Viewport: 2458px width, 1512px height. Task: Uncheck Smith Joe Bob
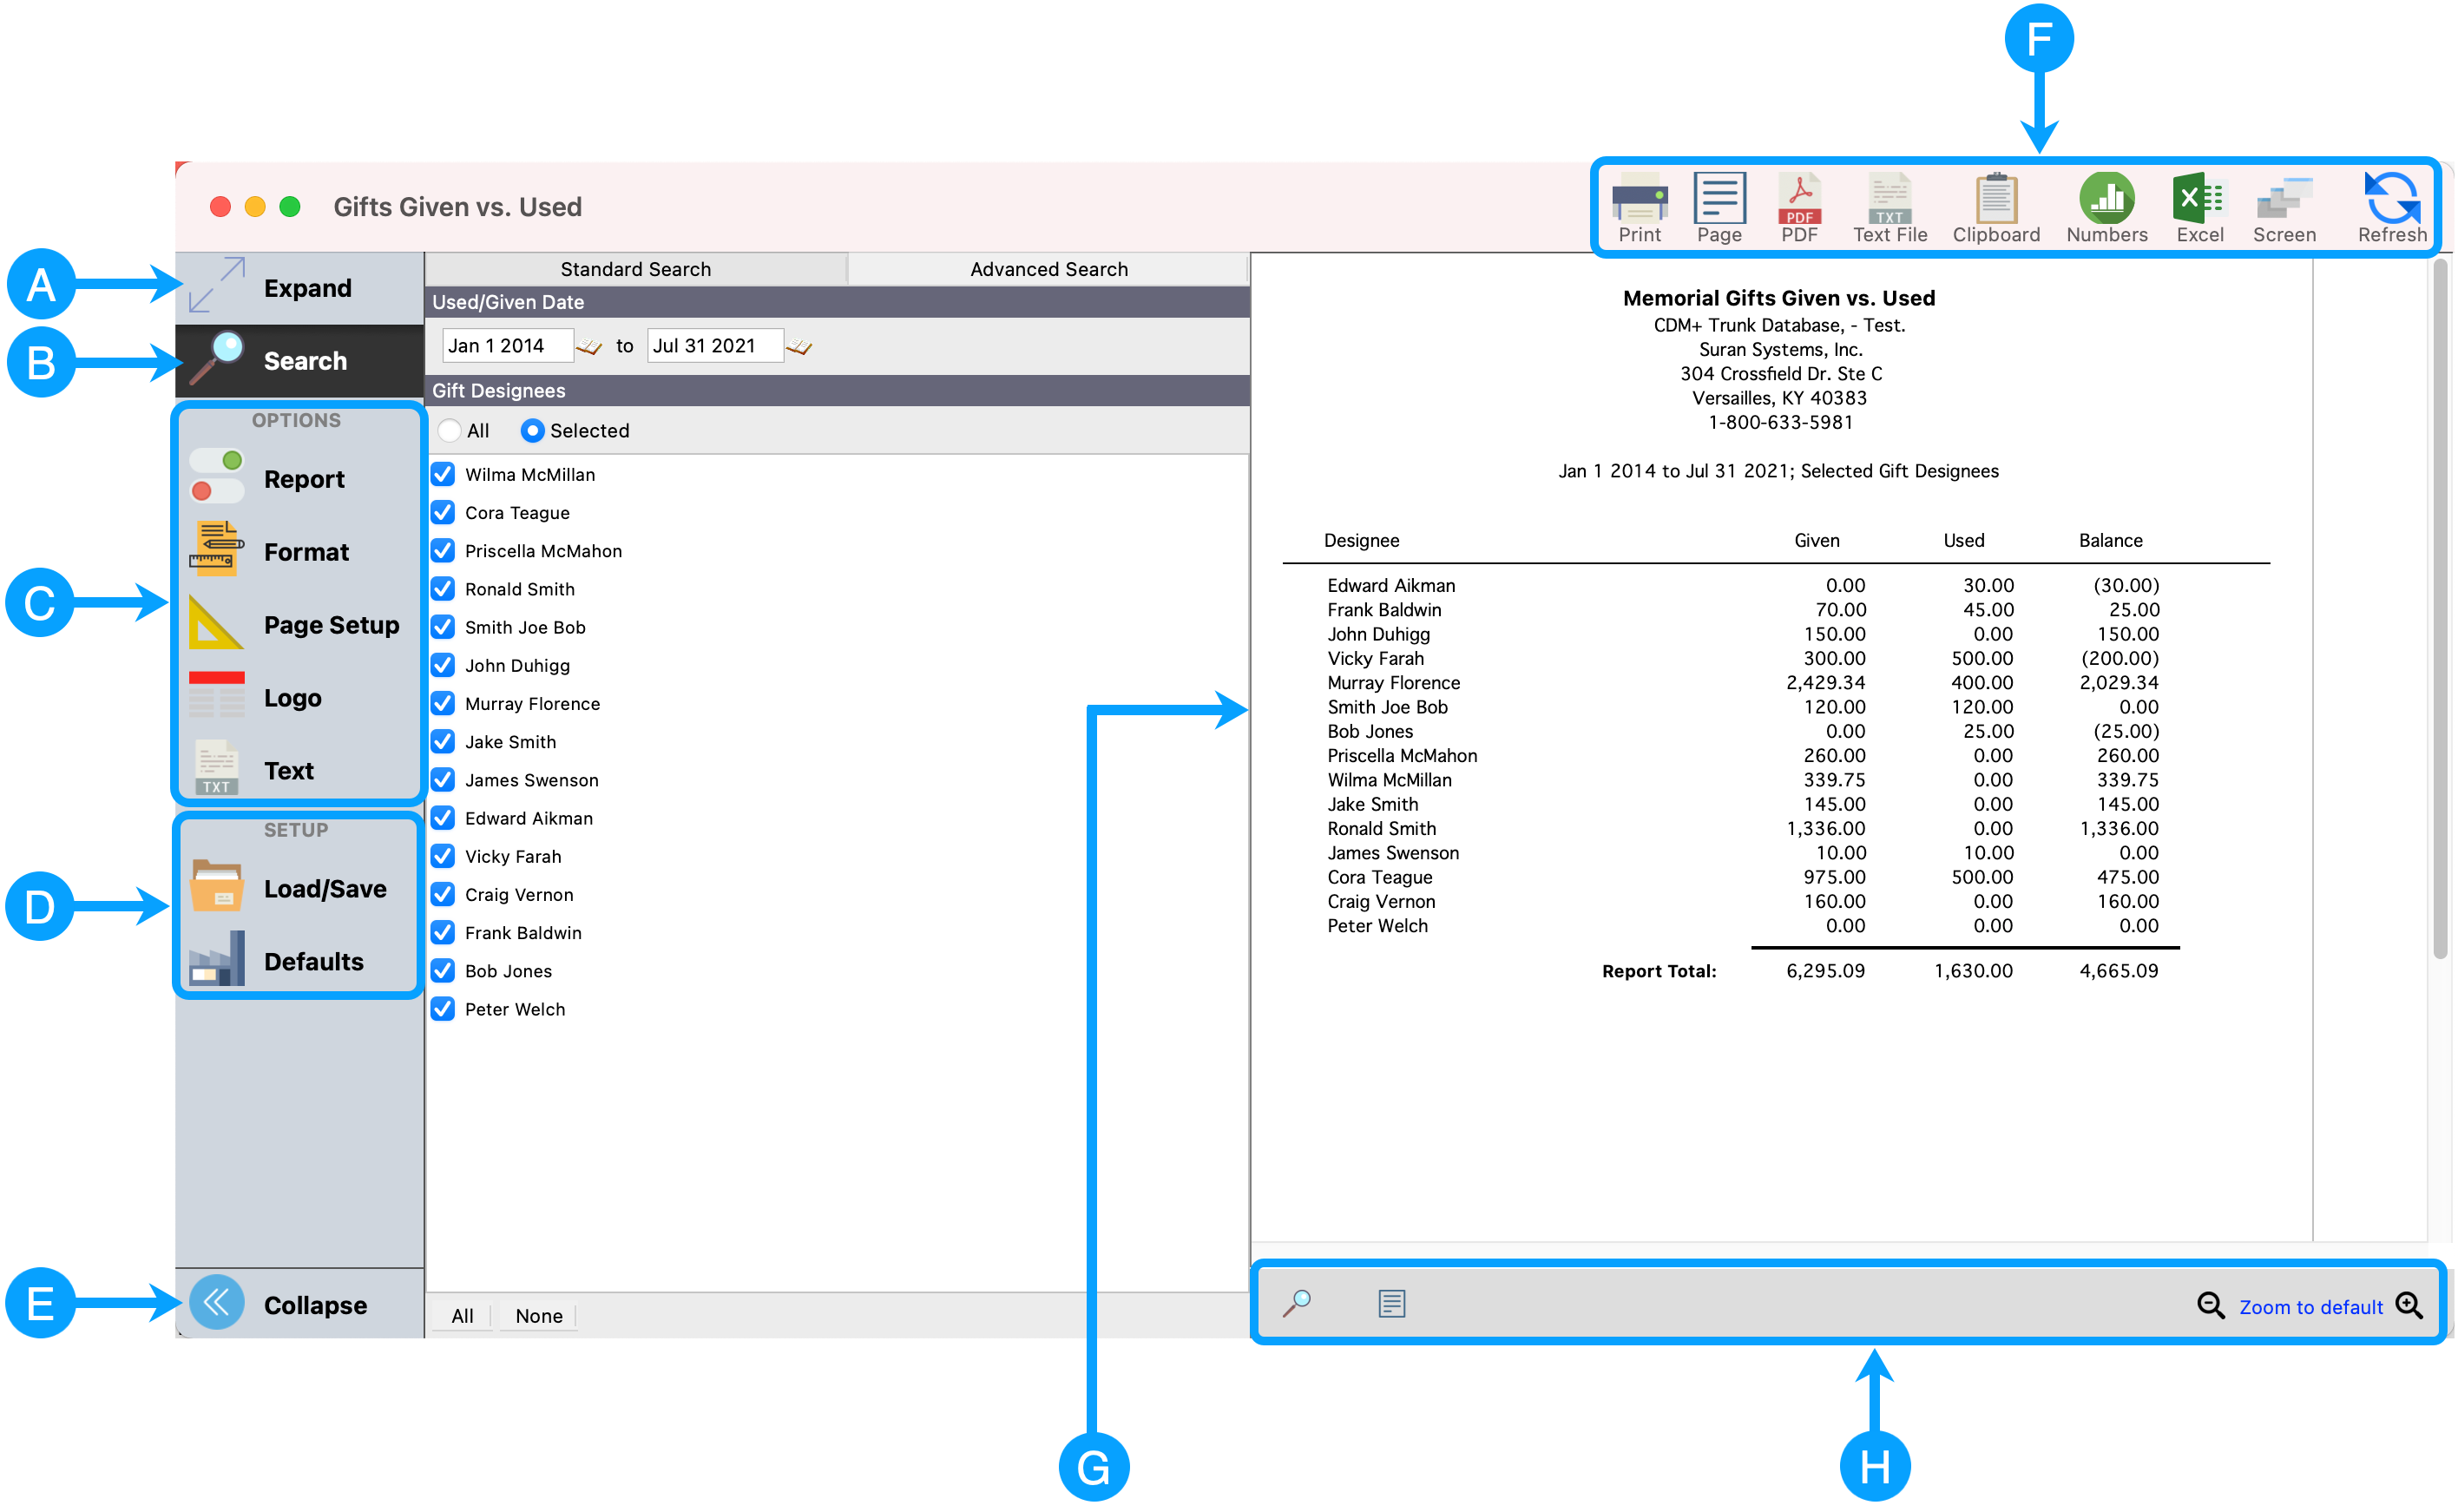(x=443, y=627)
